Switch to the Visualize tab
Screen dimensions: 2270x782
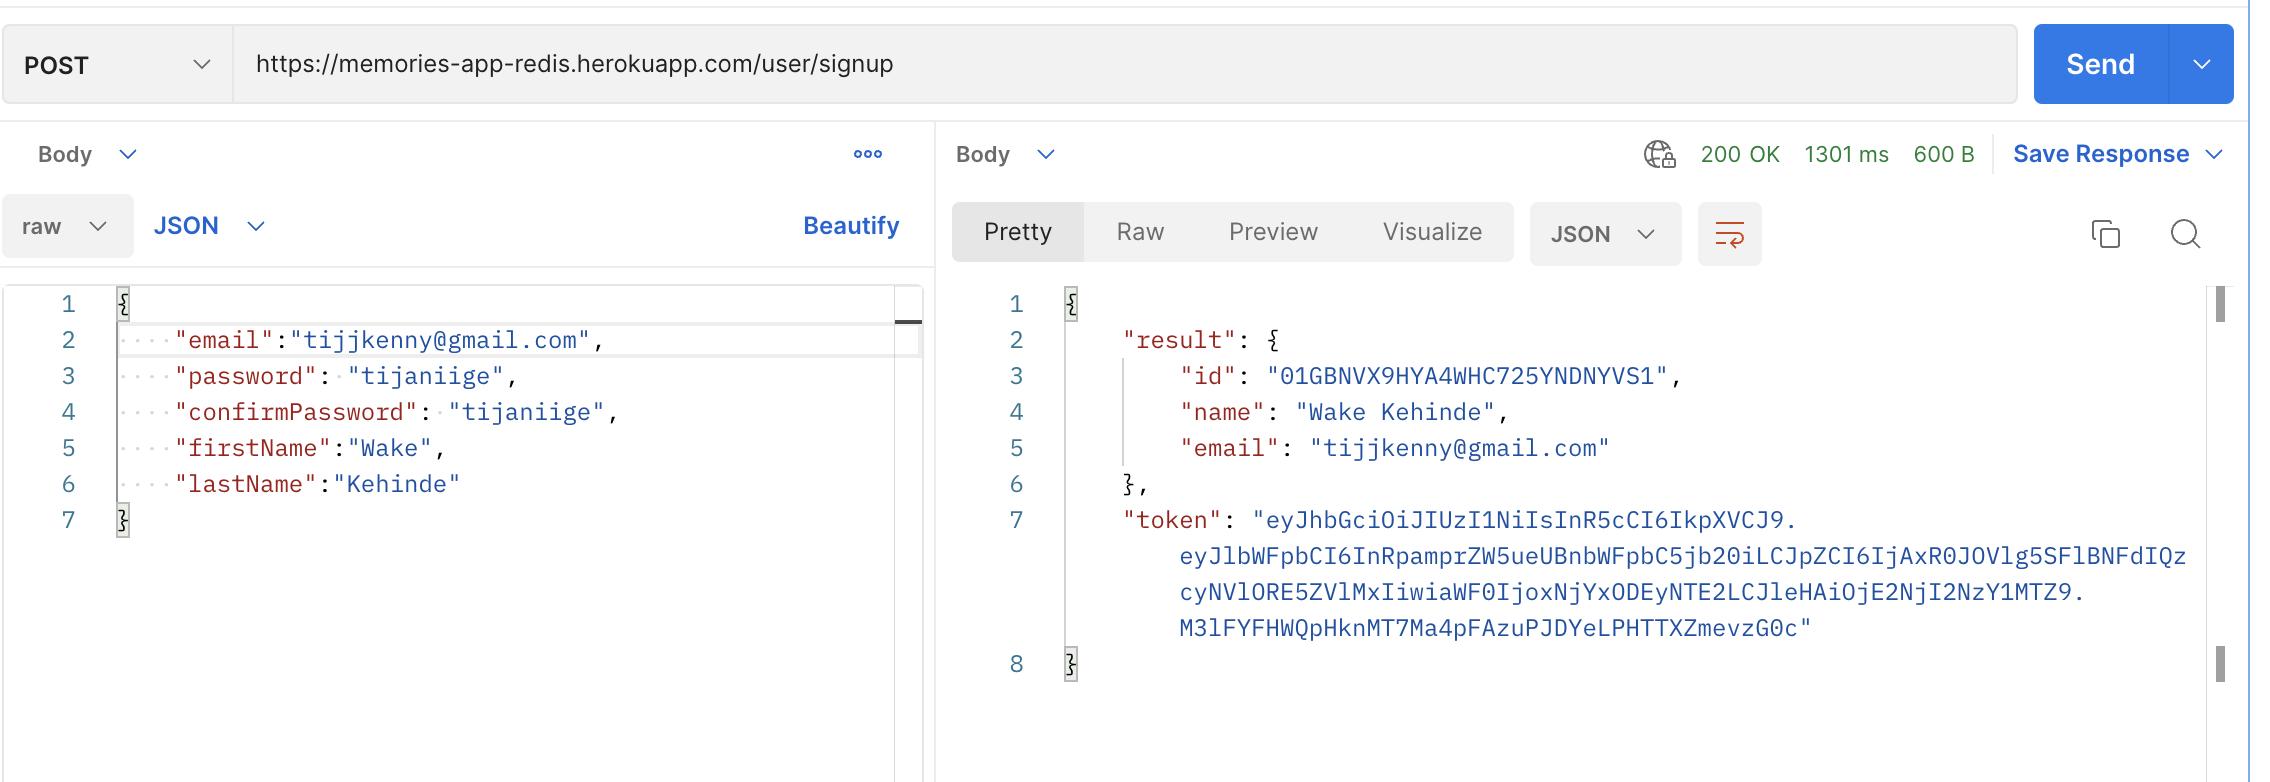pos(1432,232)
